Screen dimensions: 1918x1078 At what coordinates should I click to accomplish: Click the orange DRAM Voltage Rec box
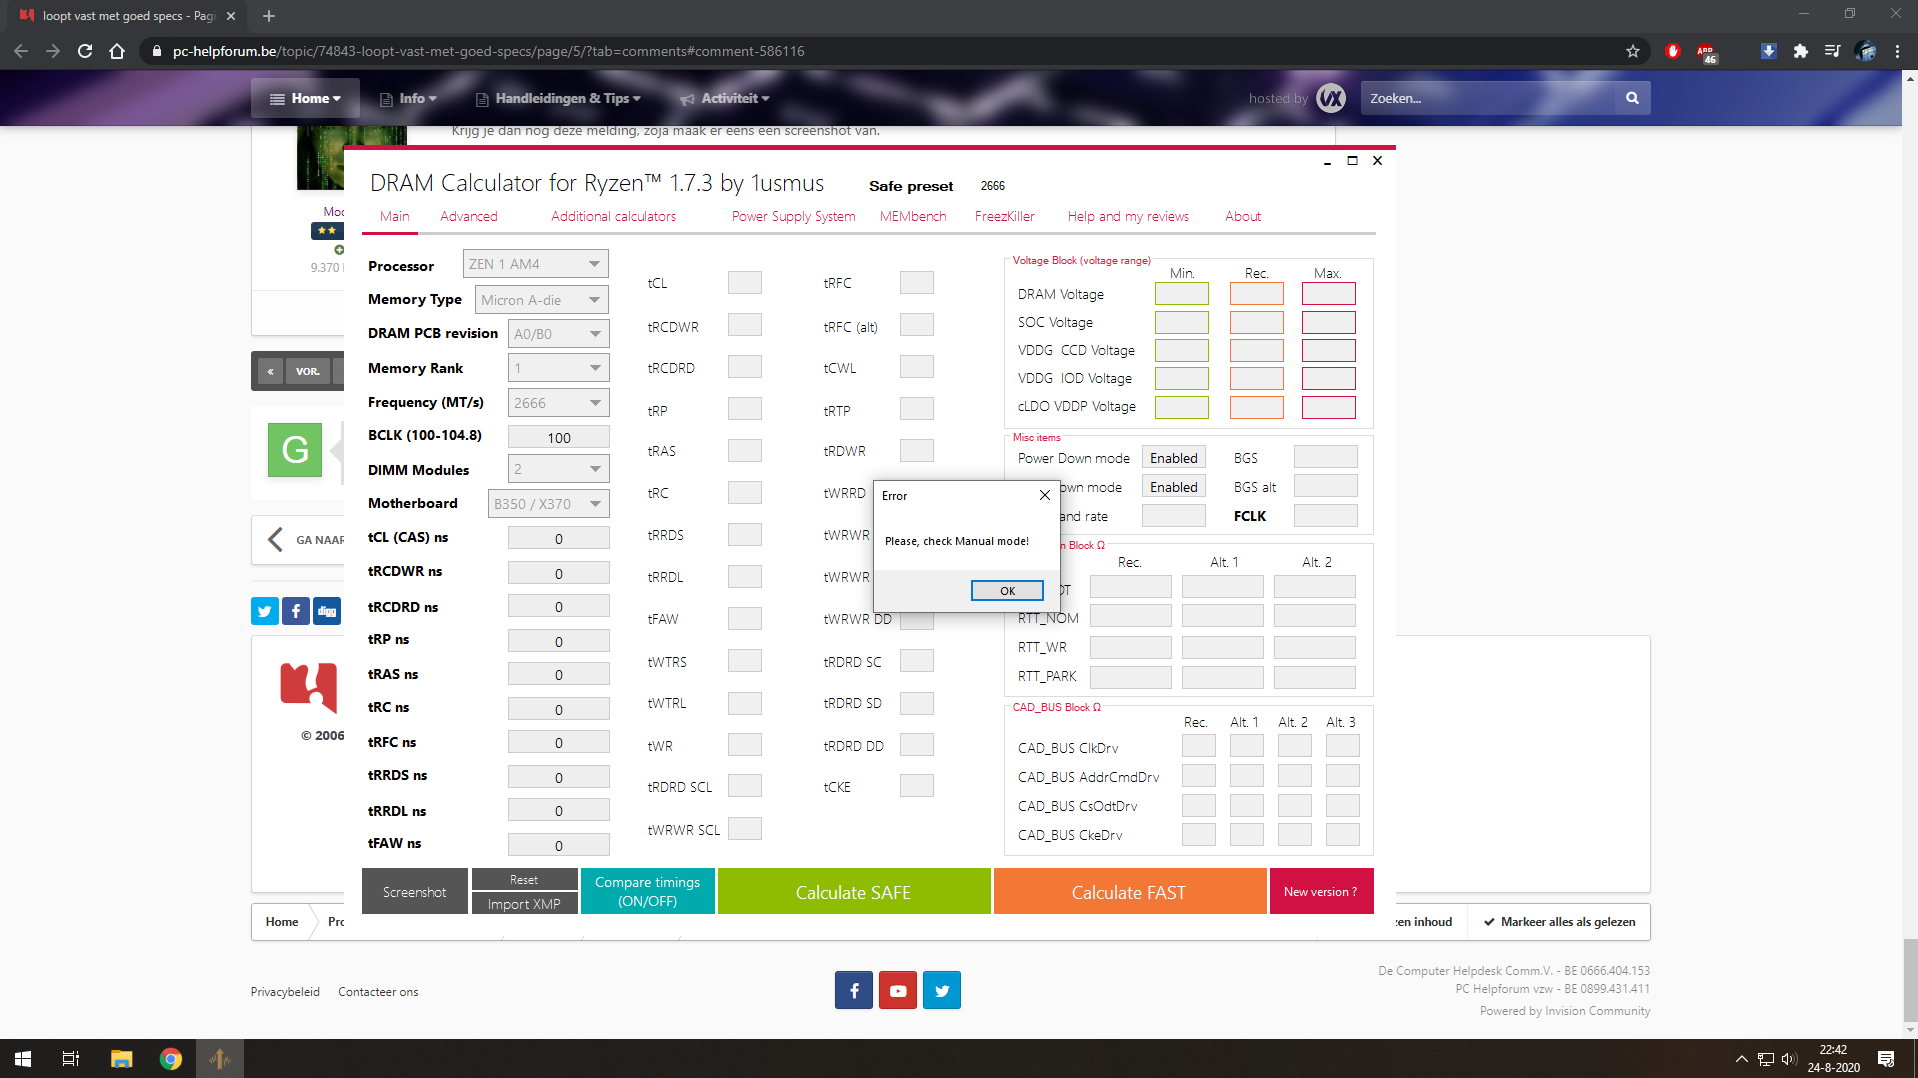click(x=1257, y=294)
